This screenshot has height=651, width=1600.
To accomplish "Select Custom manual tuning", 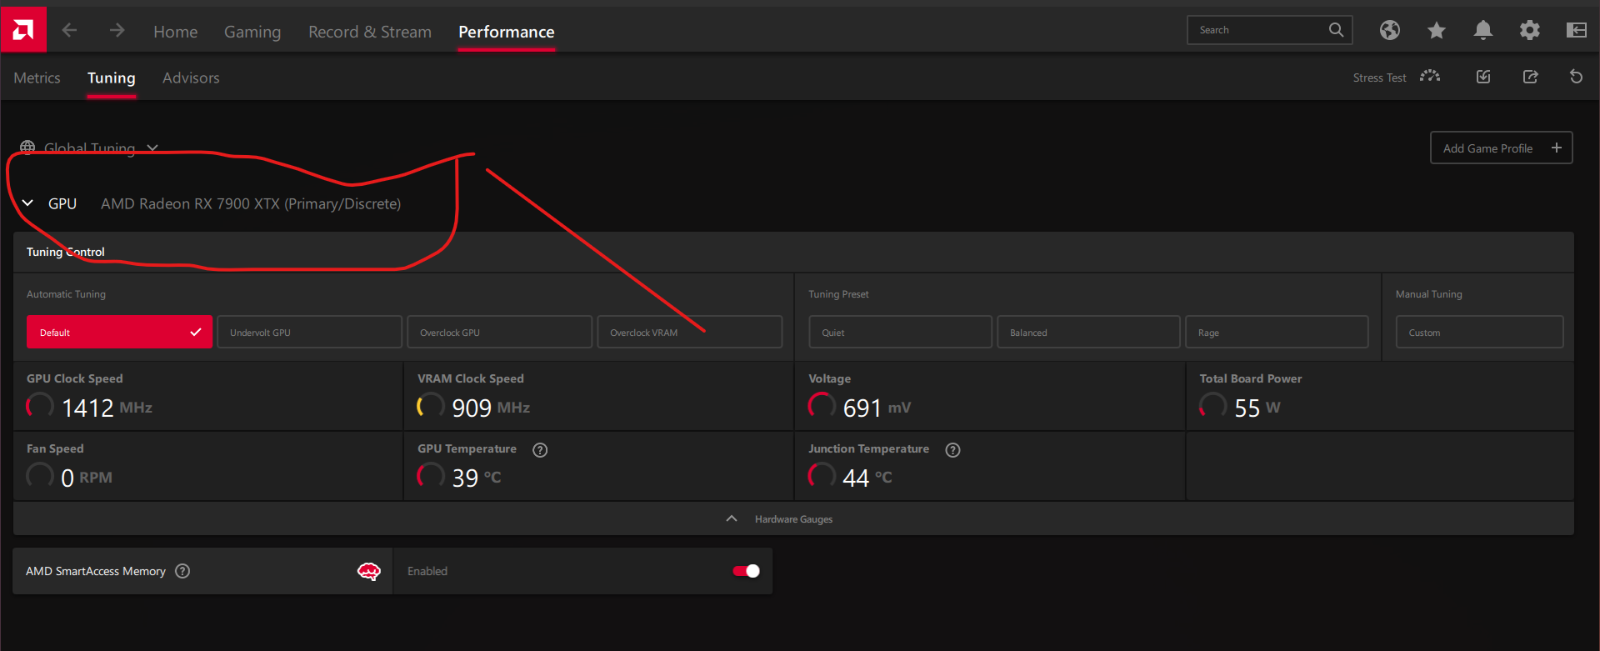I will point(1479,332).
